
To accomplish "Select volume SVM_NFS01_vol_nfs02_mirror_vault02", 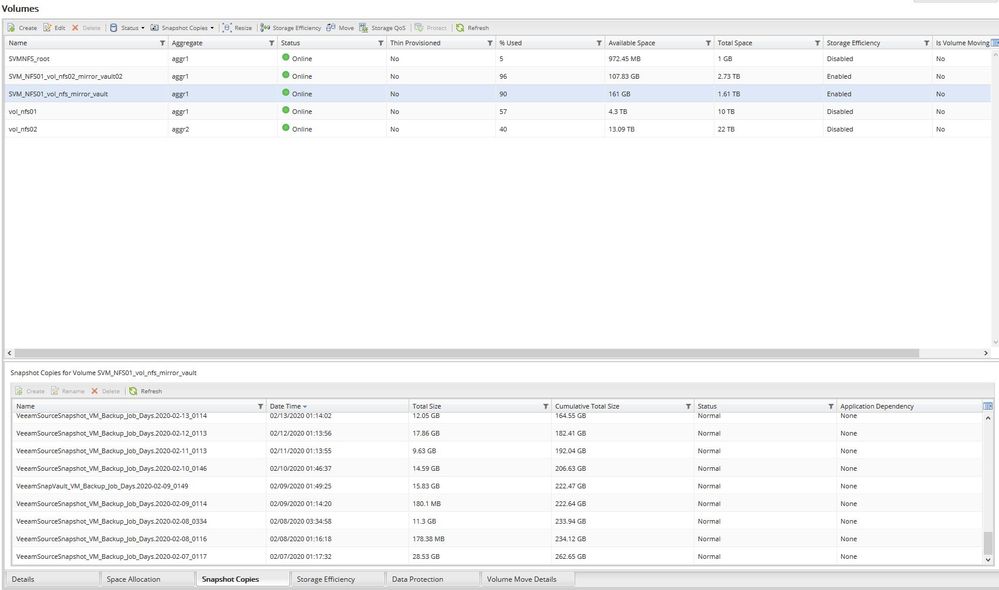I will point(497,76).
